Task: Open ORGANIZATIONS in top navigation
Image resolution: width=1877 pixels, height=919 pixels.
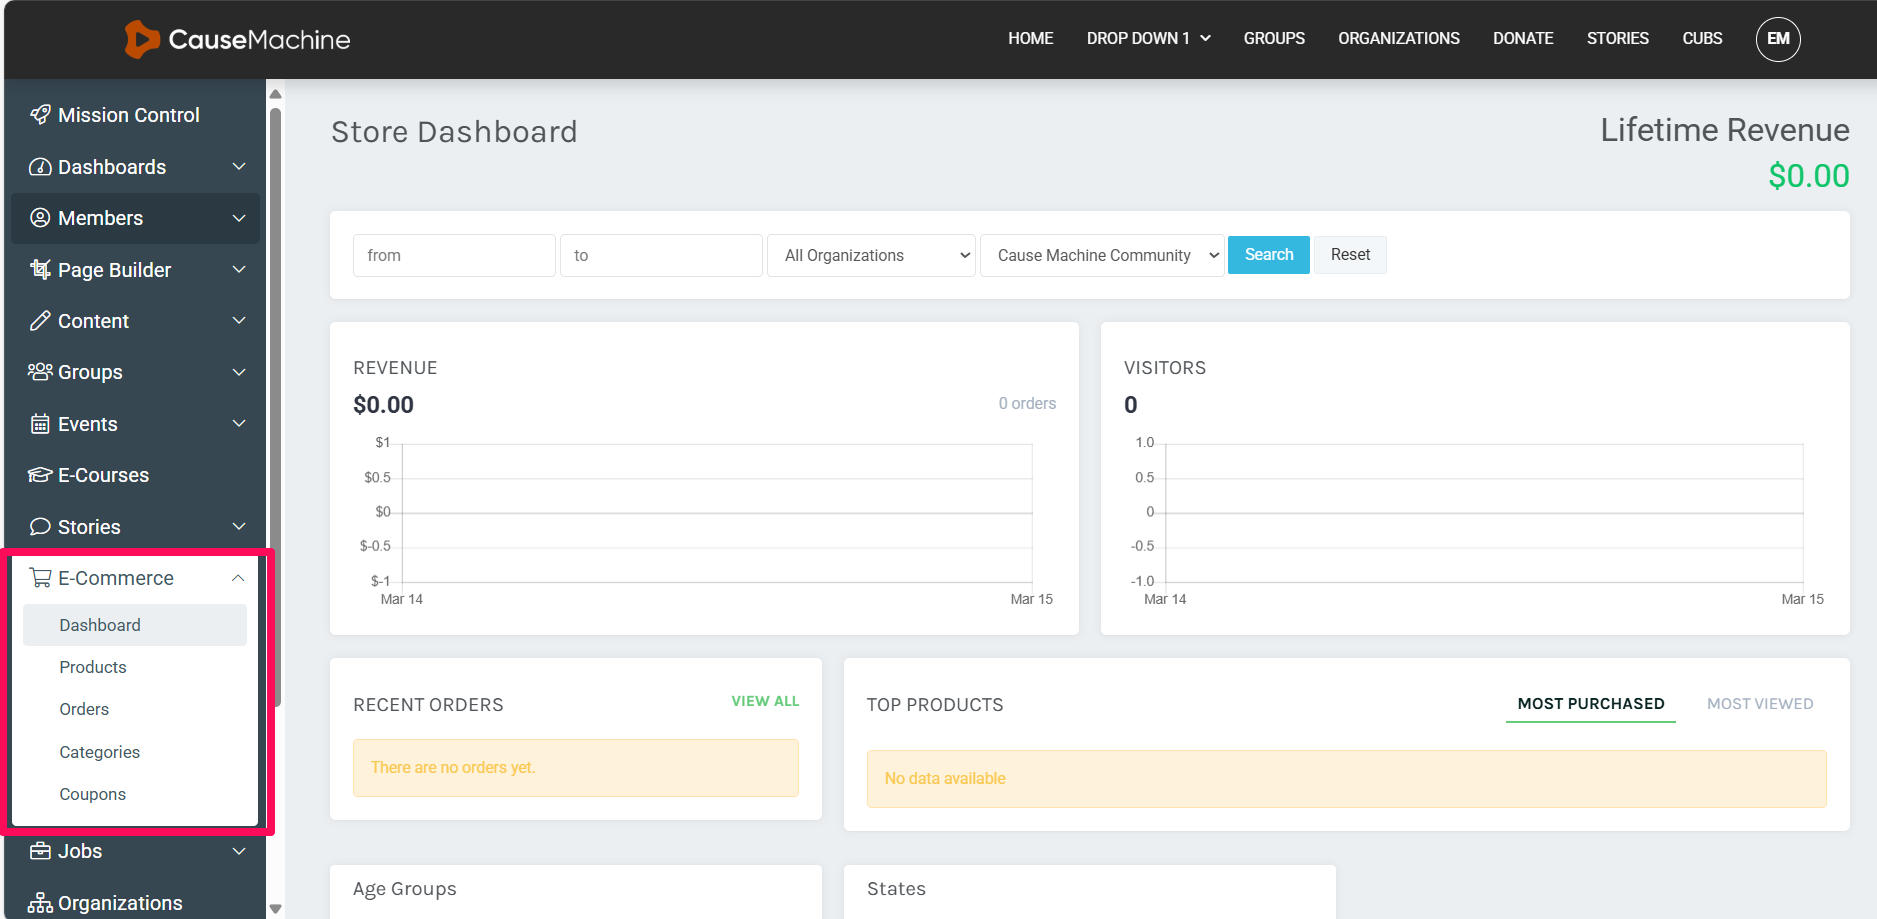Action: click(1399, 39)
